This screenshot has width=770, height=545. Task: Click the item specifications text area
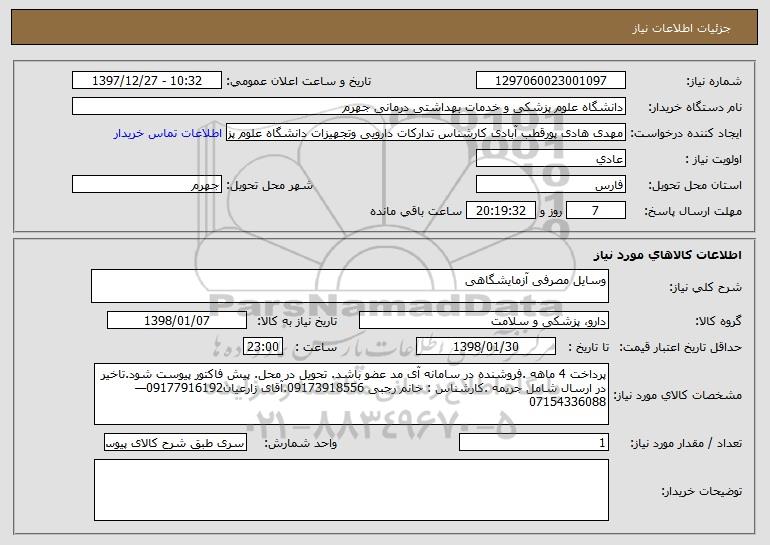click(x=351, y=394)
